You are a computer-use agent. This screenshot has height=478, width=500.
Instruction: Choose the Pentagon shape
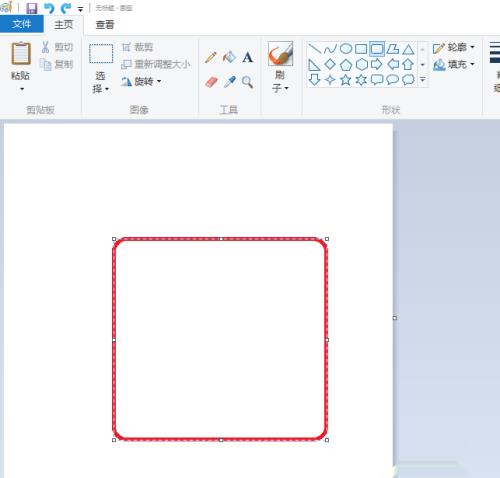click(x=346, y=65)
